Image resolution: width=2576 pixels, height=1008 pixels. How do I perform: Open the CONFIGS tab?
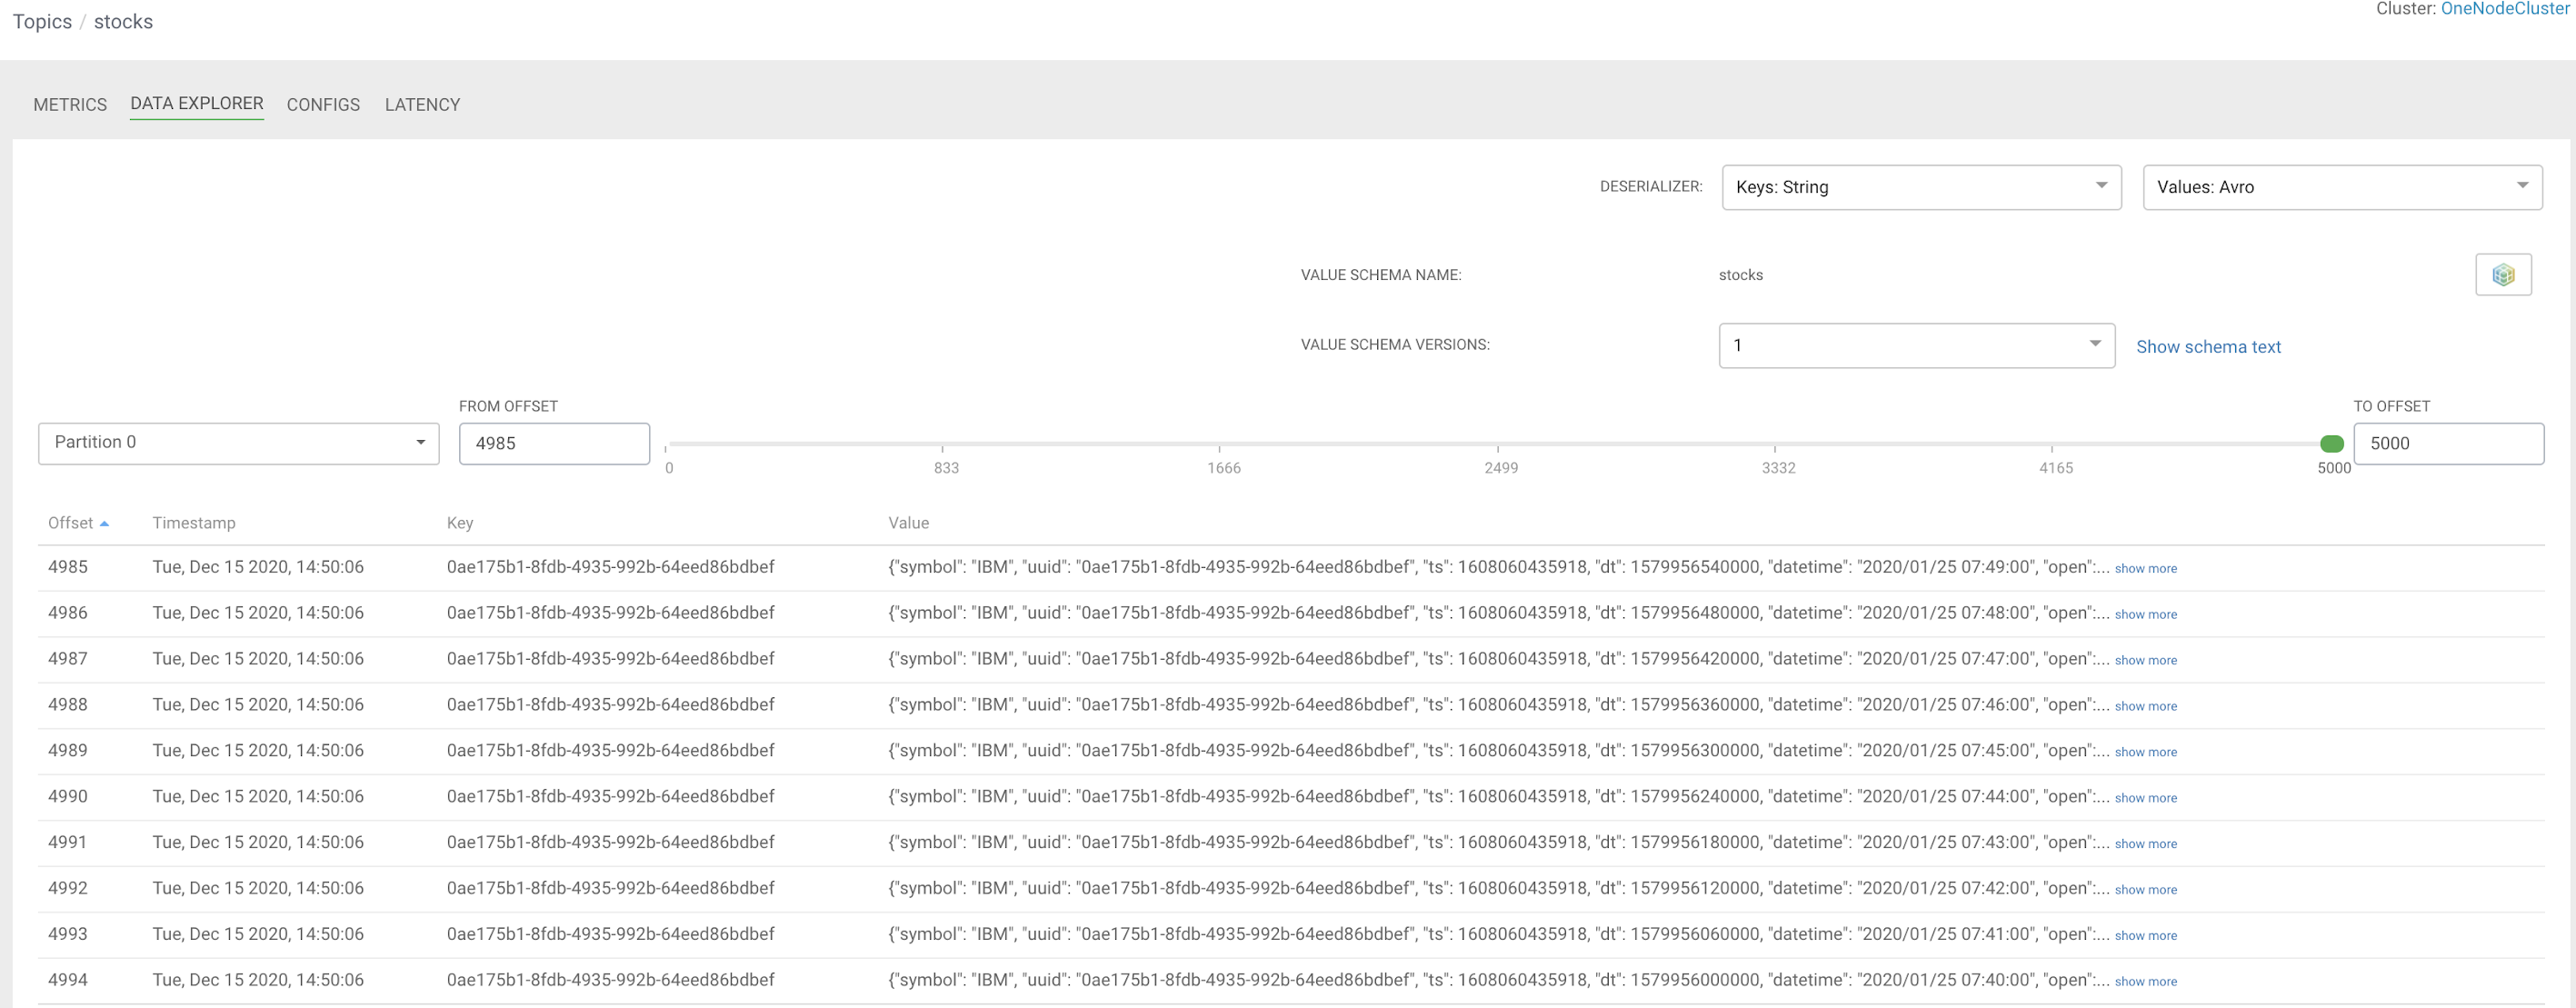click(323, 105)
